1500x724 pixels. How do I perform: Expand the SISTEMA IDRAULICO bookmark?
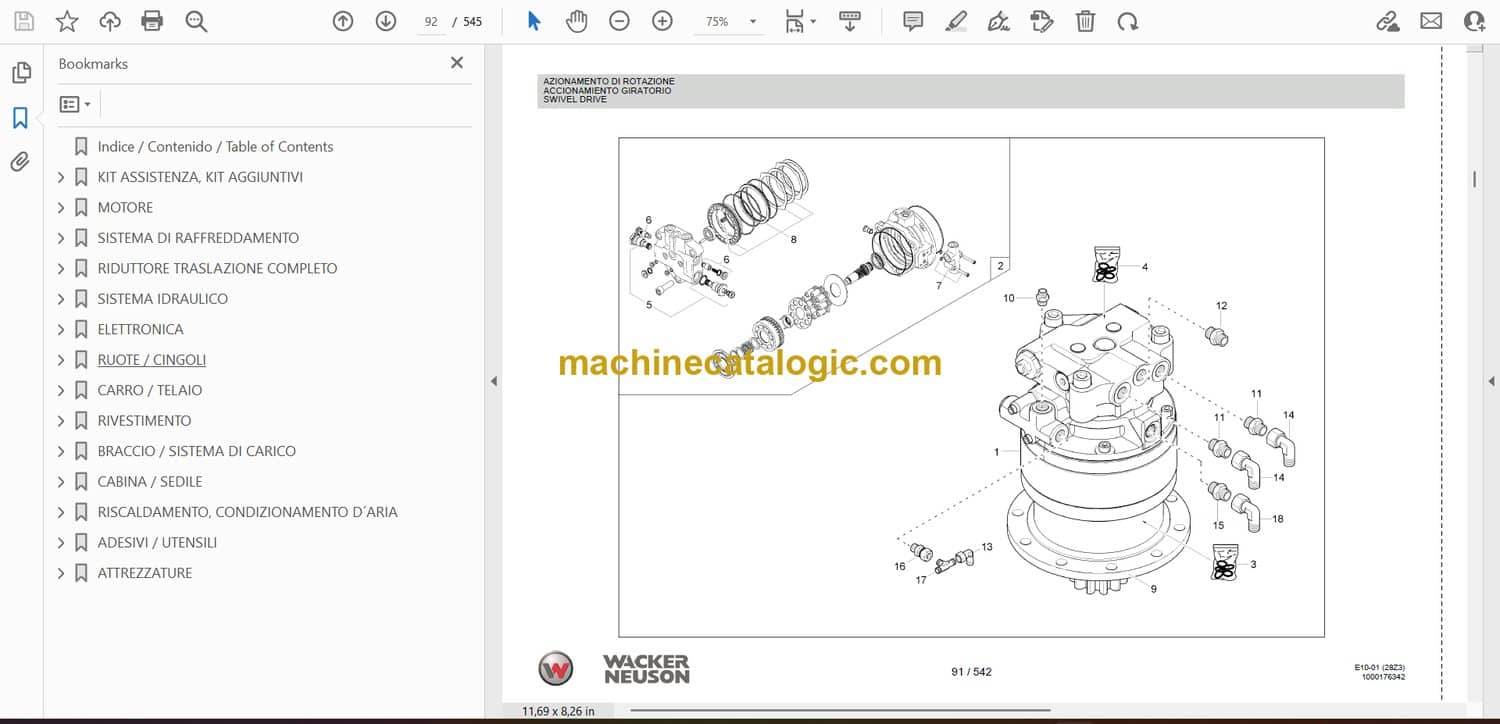(x=61, y=299)
